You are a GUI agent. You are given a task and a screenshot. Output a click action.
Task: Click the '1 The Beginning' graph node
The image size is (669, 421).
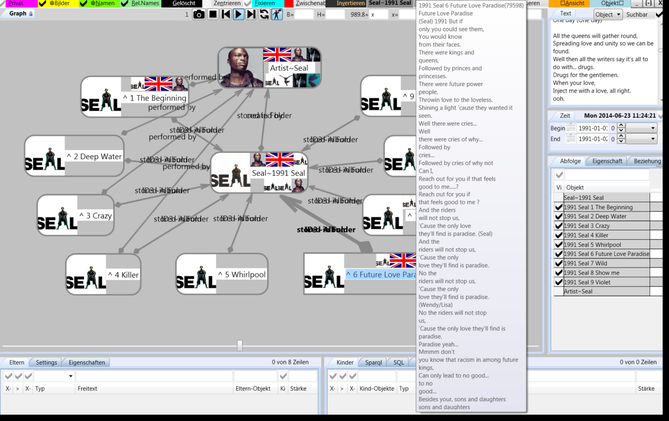pyautogui.click(x=135, y=97)
